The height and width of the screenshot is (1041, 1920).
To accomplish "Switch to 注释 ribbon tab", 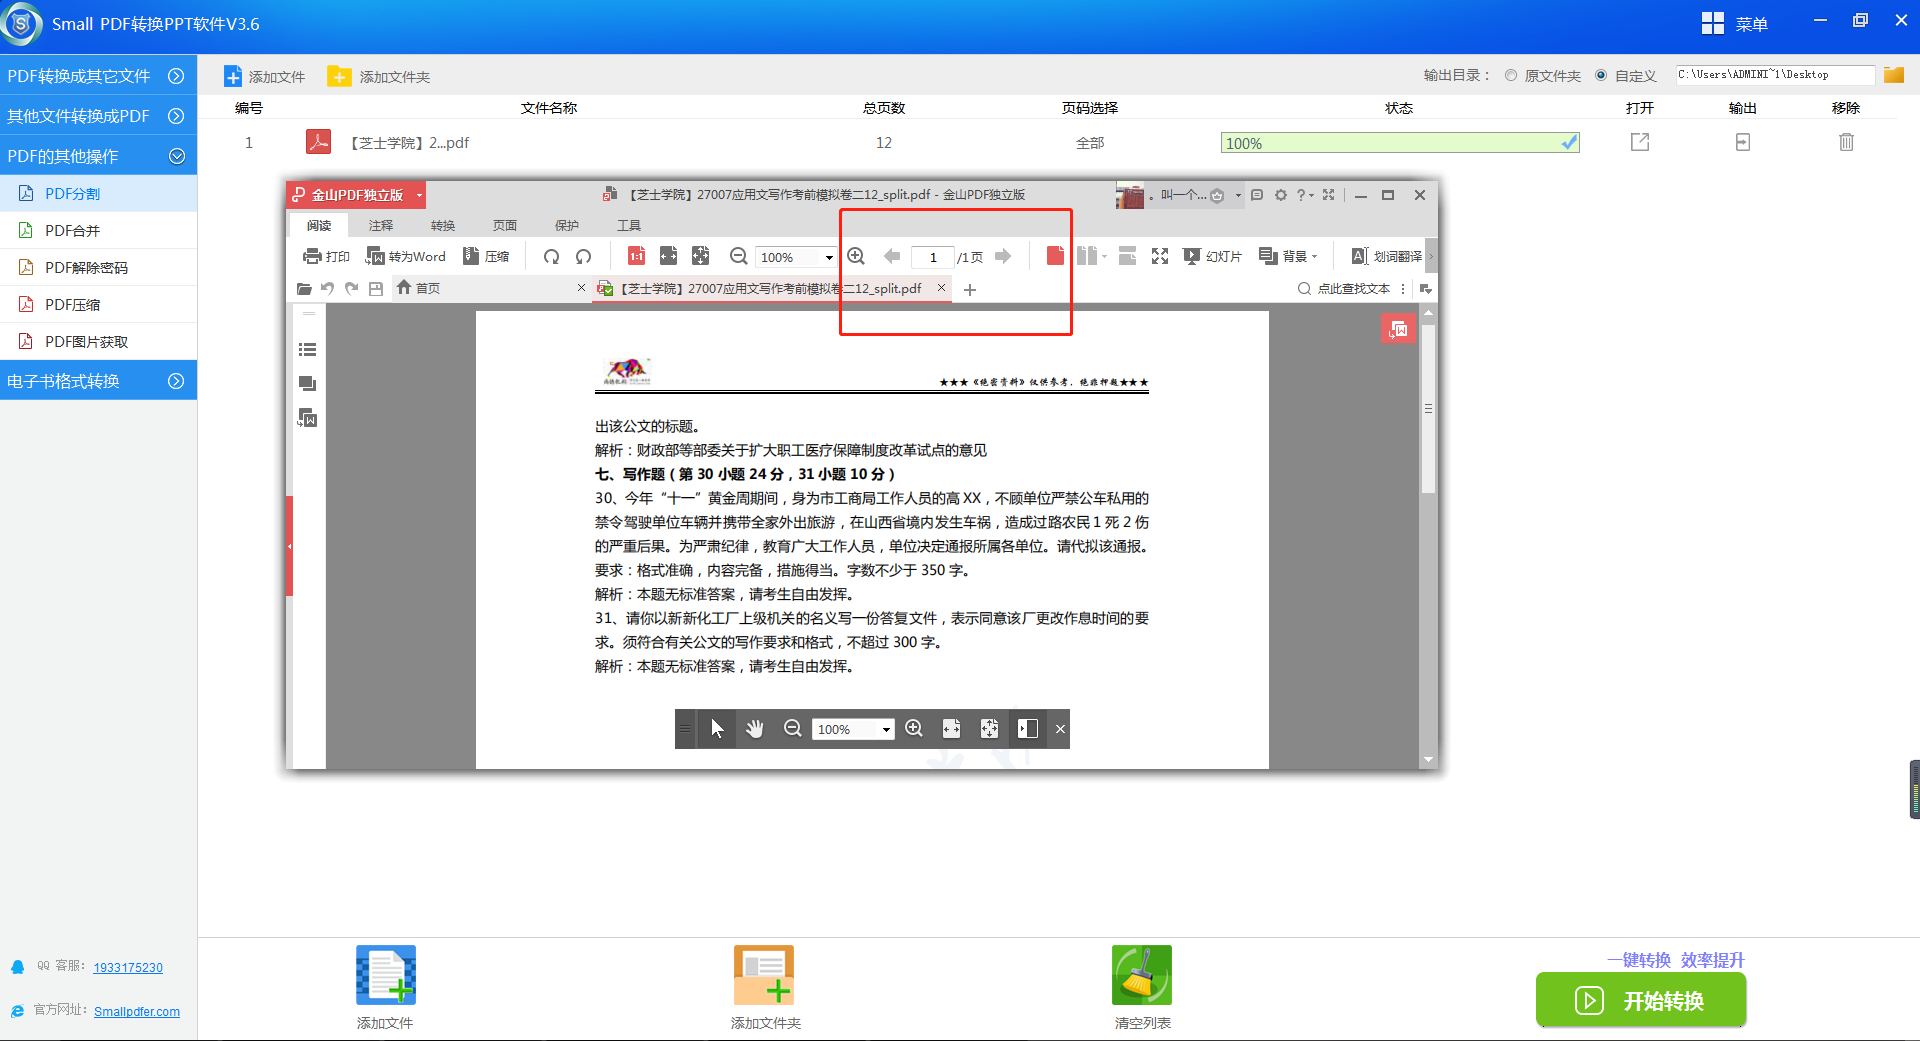I will pos(381,225).
